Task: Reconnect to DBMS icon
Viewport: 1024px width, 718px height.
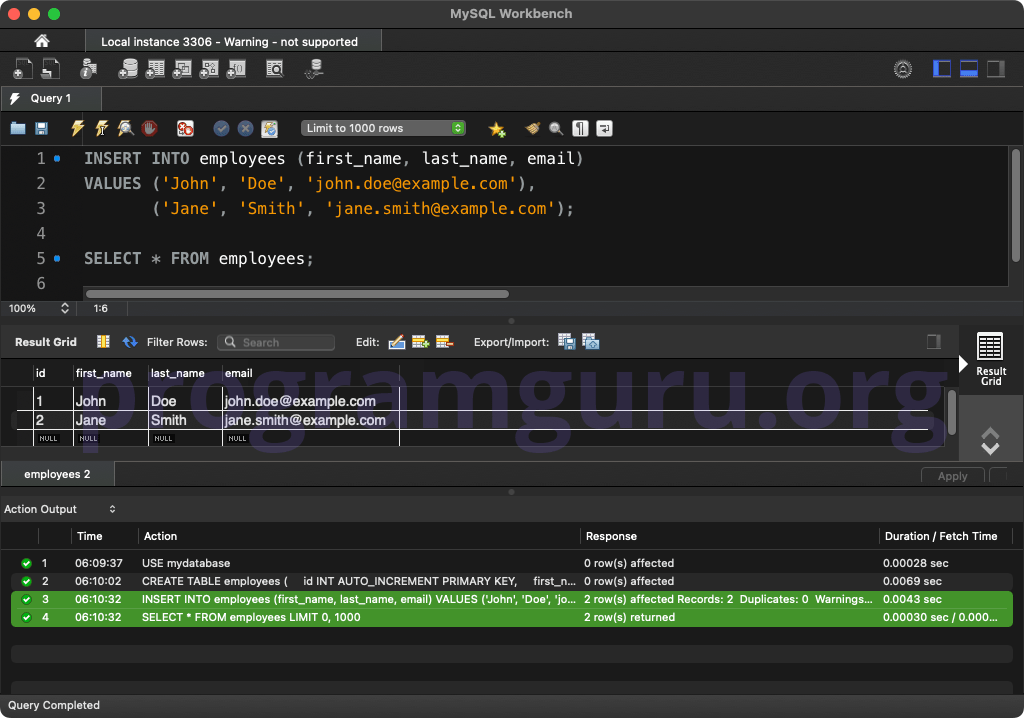Action: point(314,69)
